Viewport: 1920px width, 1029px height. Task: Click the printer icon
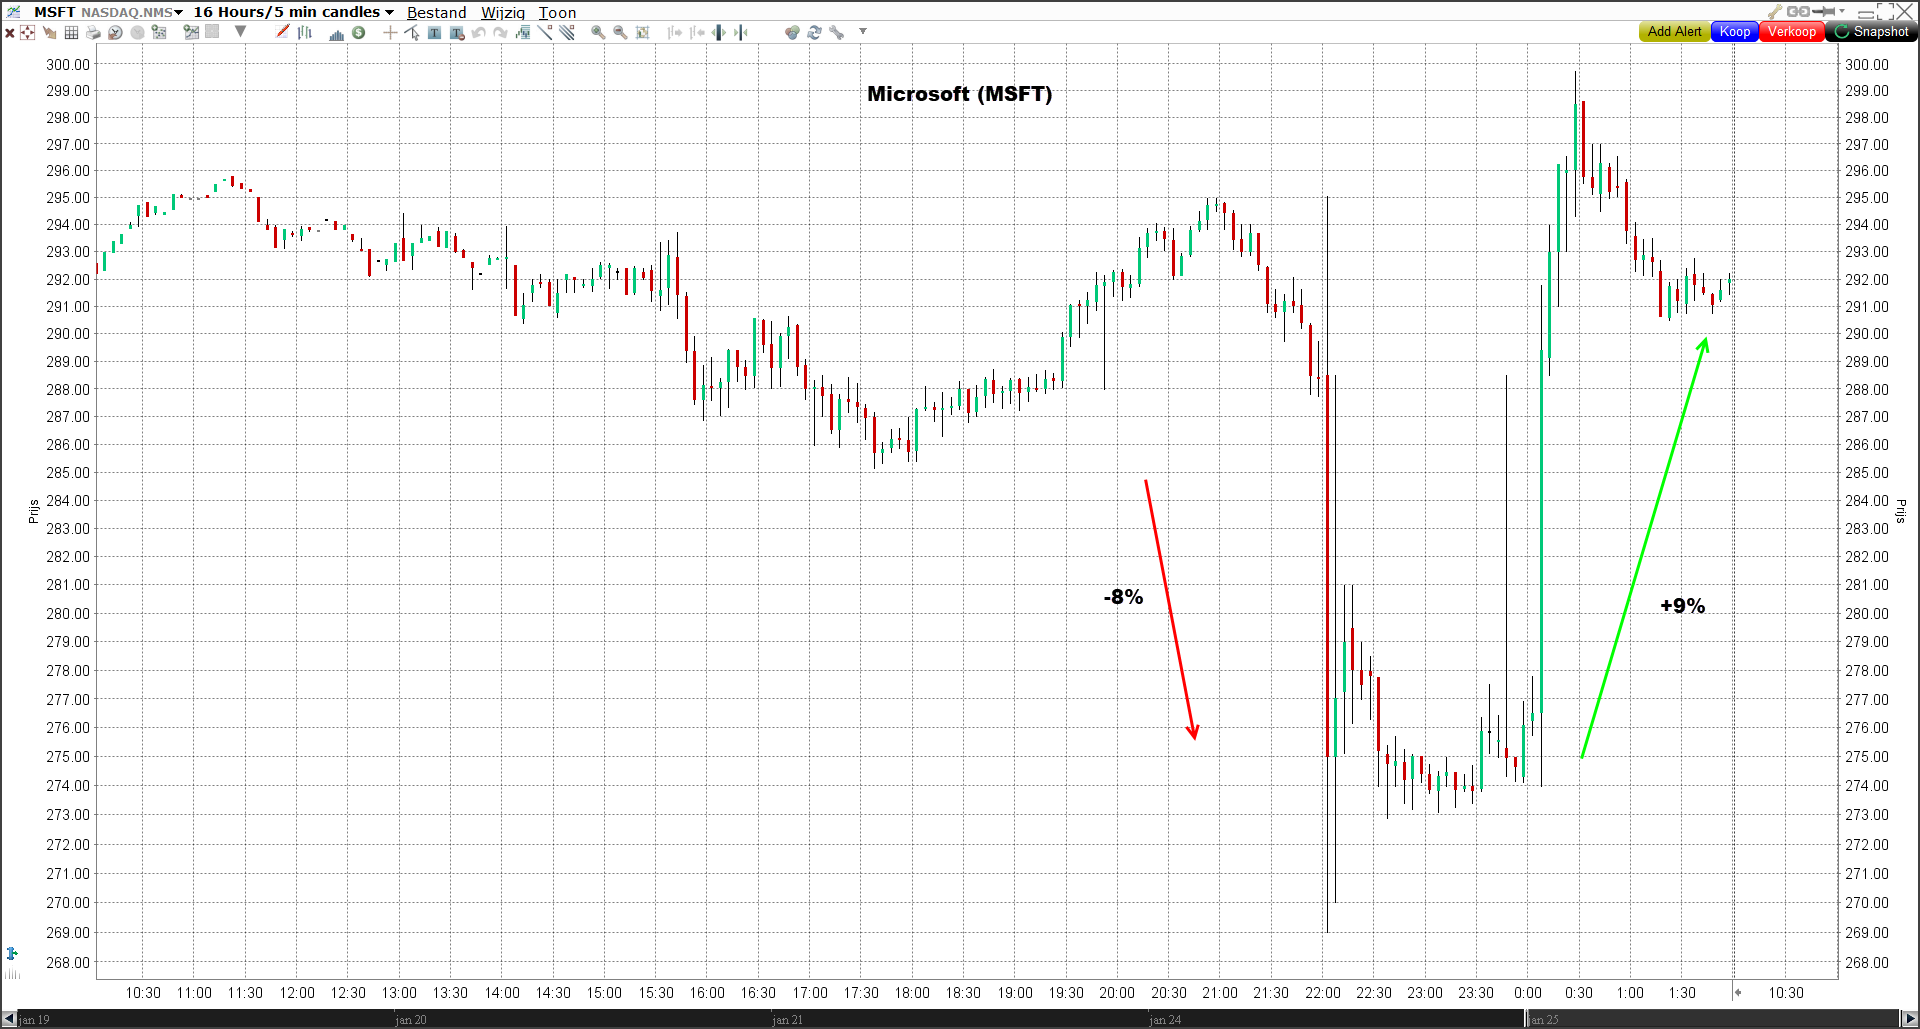pos(93,32)
